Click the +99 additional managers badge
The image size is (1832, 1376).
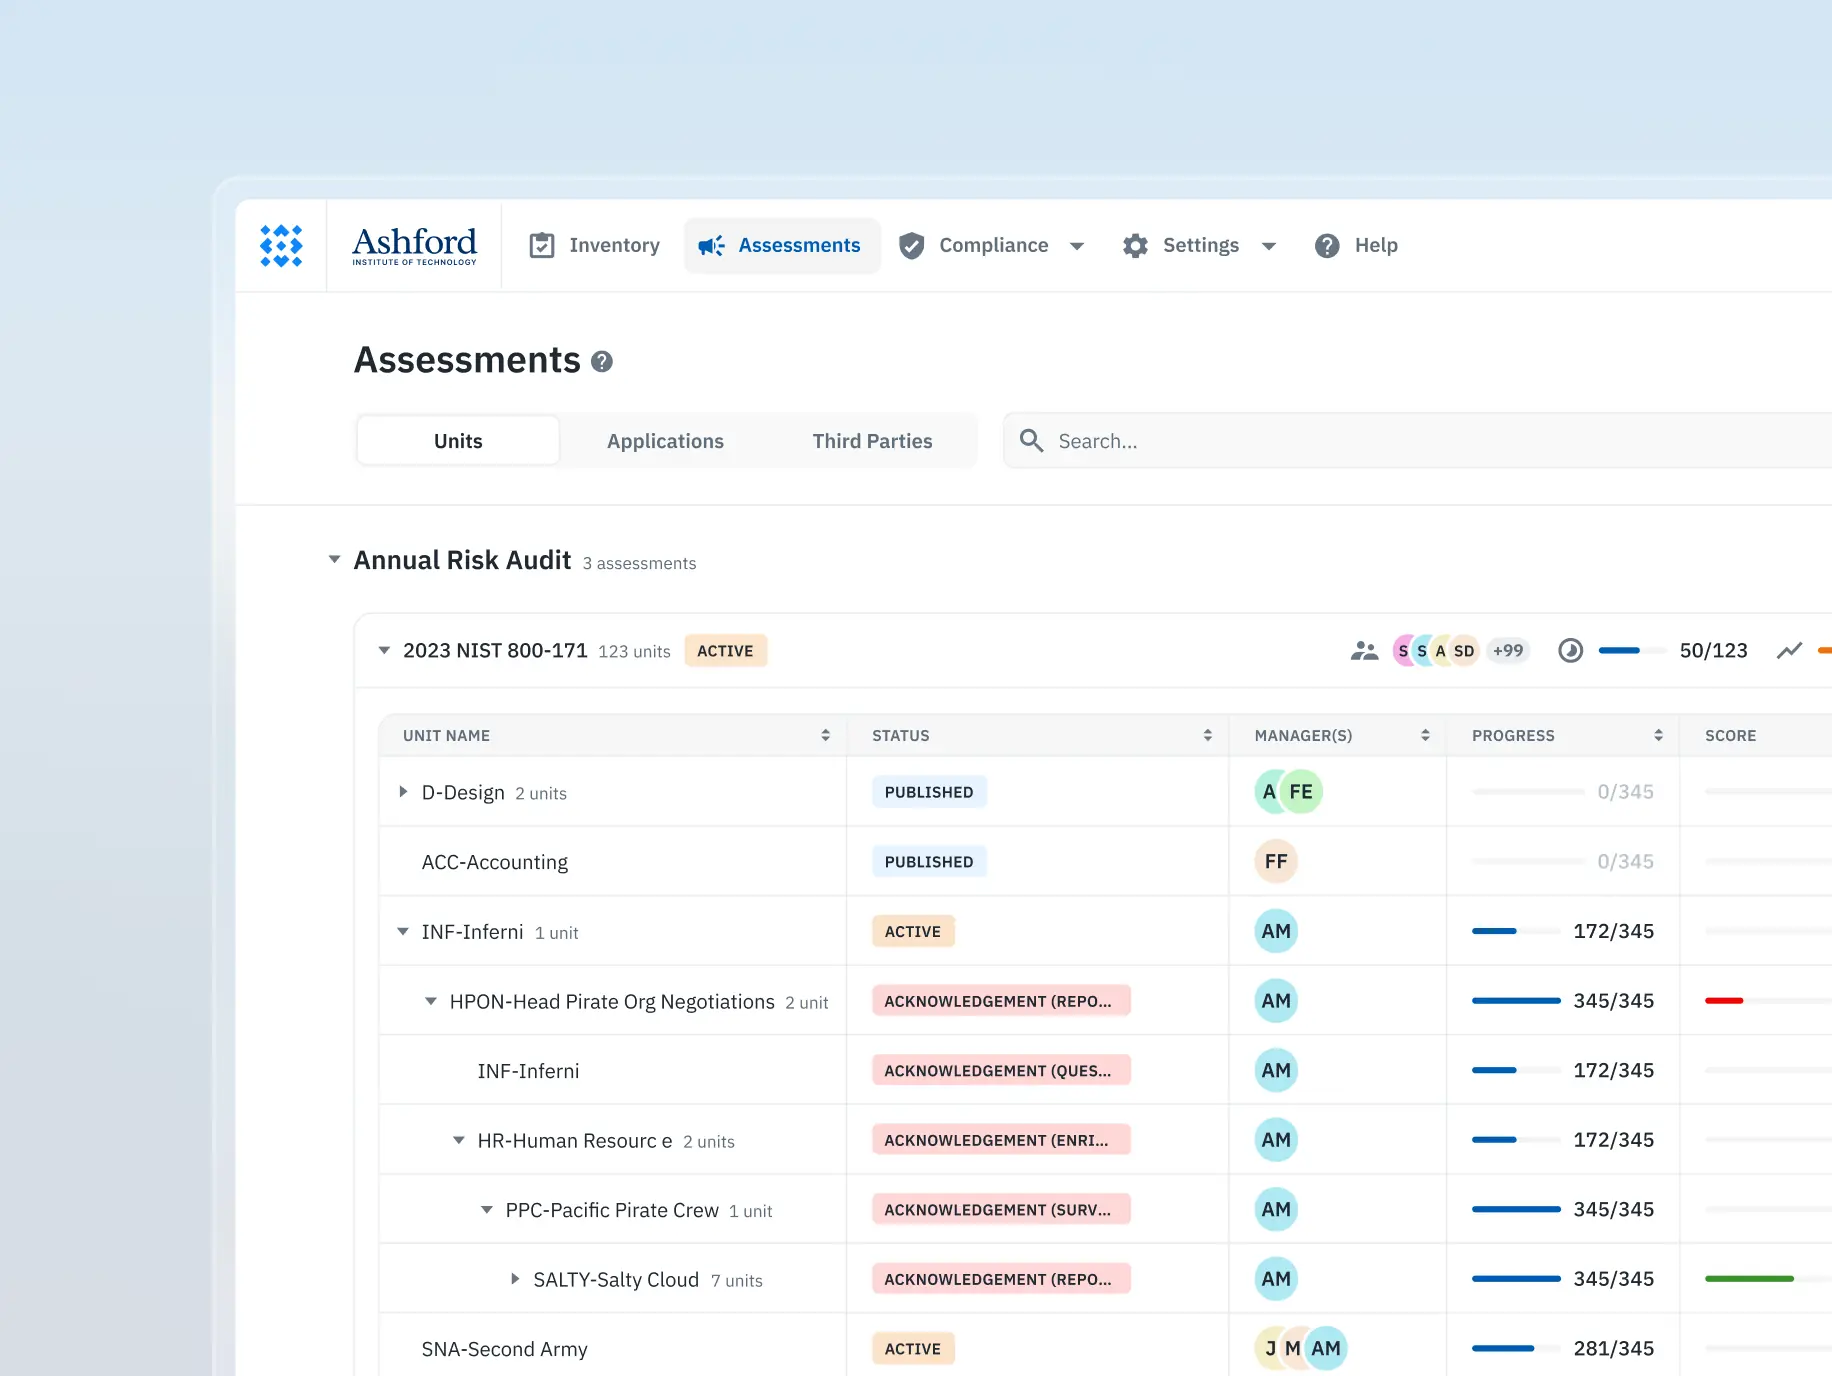1507,651
